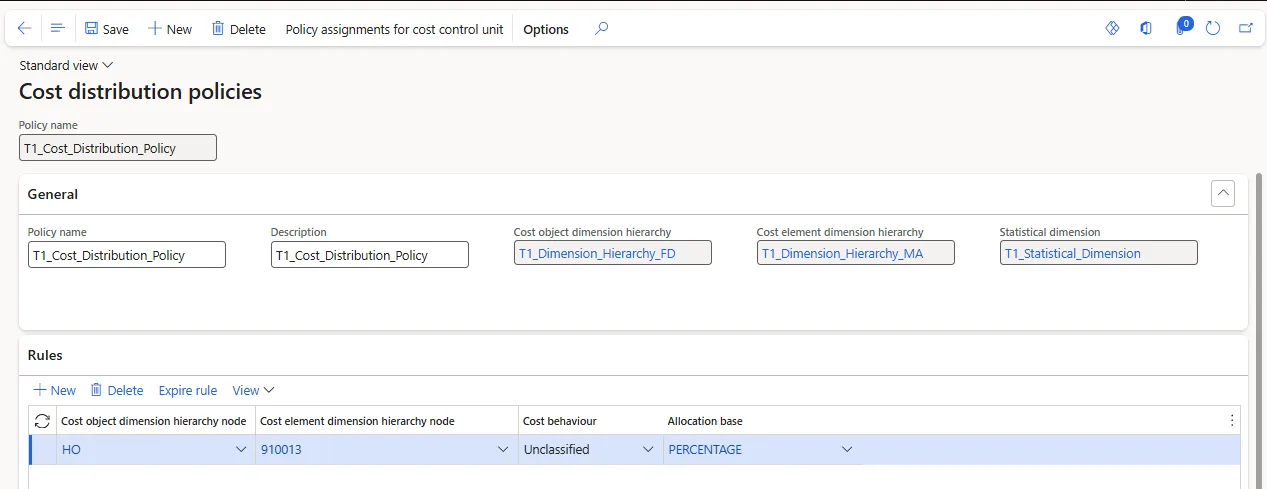This screenshot has width=1267, height=489.
Task: Create a New policy from the top toolbar
Action: click(170, 29)
